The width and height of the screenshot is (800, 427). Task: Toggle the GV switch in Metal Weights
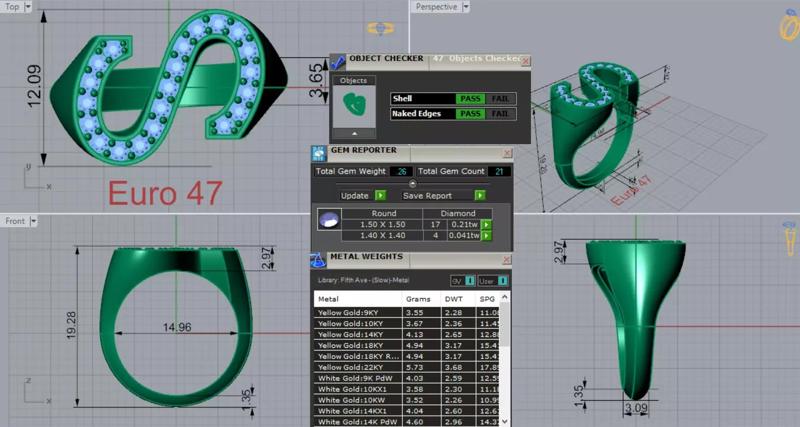[470, 281]
